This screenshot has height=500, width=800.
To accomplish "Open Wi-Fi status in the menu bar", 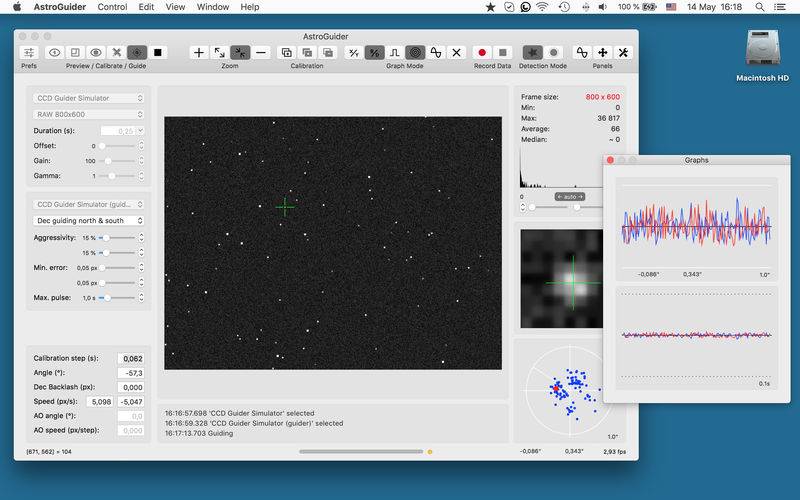I will point(543,7).
